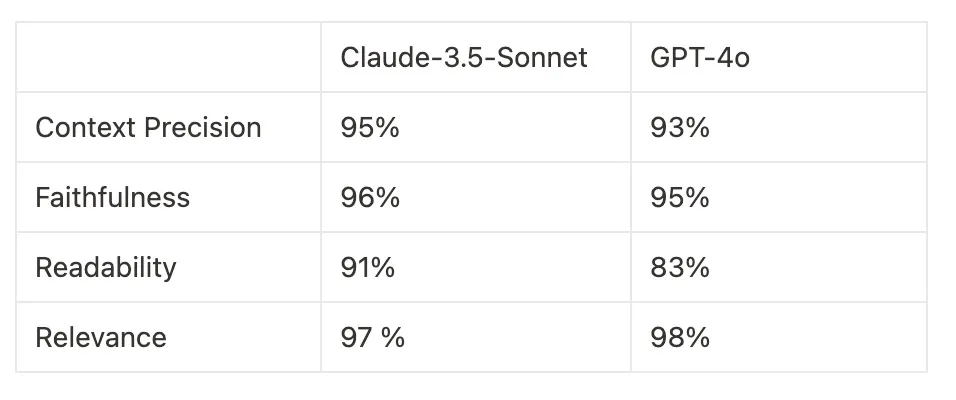
Task: Click GPT-4o's 95% Faithfulness value
Action: click(x=679, y=198)
